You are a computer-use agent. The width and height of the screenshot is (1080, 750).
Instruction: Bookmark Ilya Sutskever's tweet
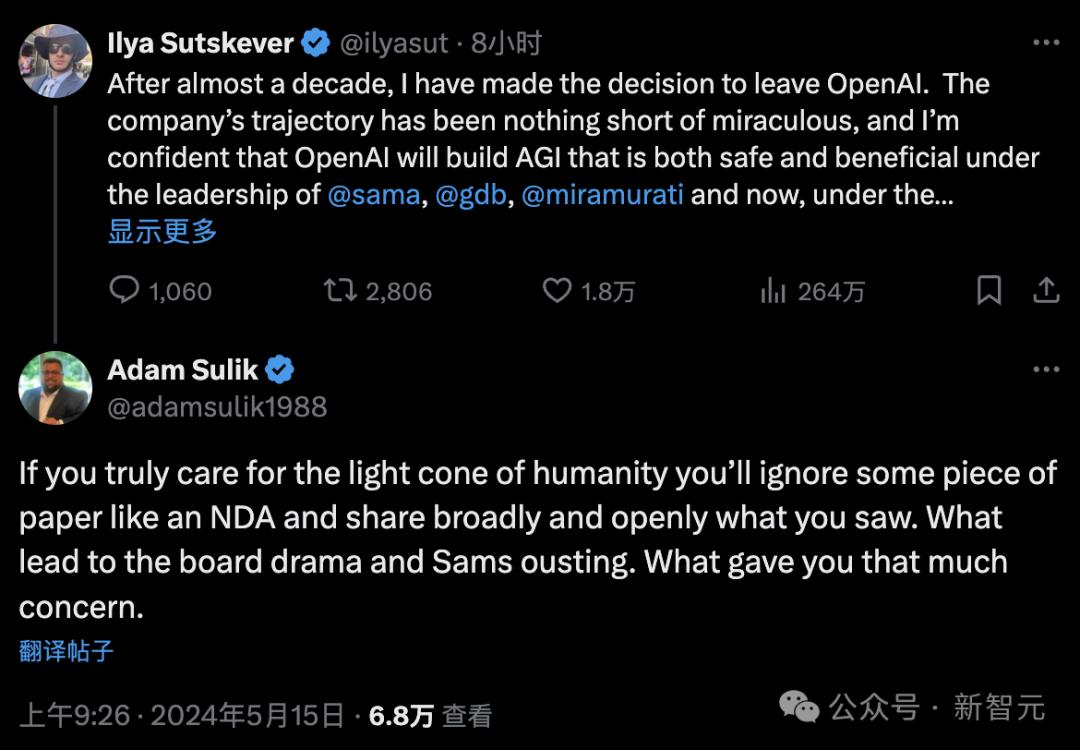988,291
